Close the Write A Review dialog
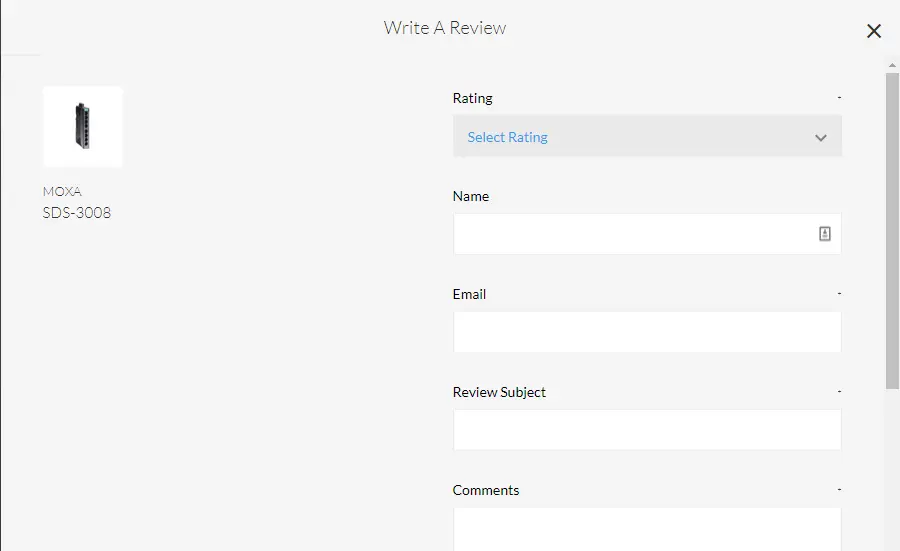Screen dimensions: 900x551 873,31
